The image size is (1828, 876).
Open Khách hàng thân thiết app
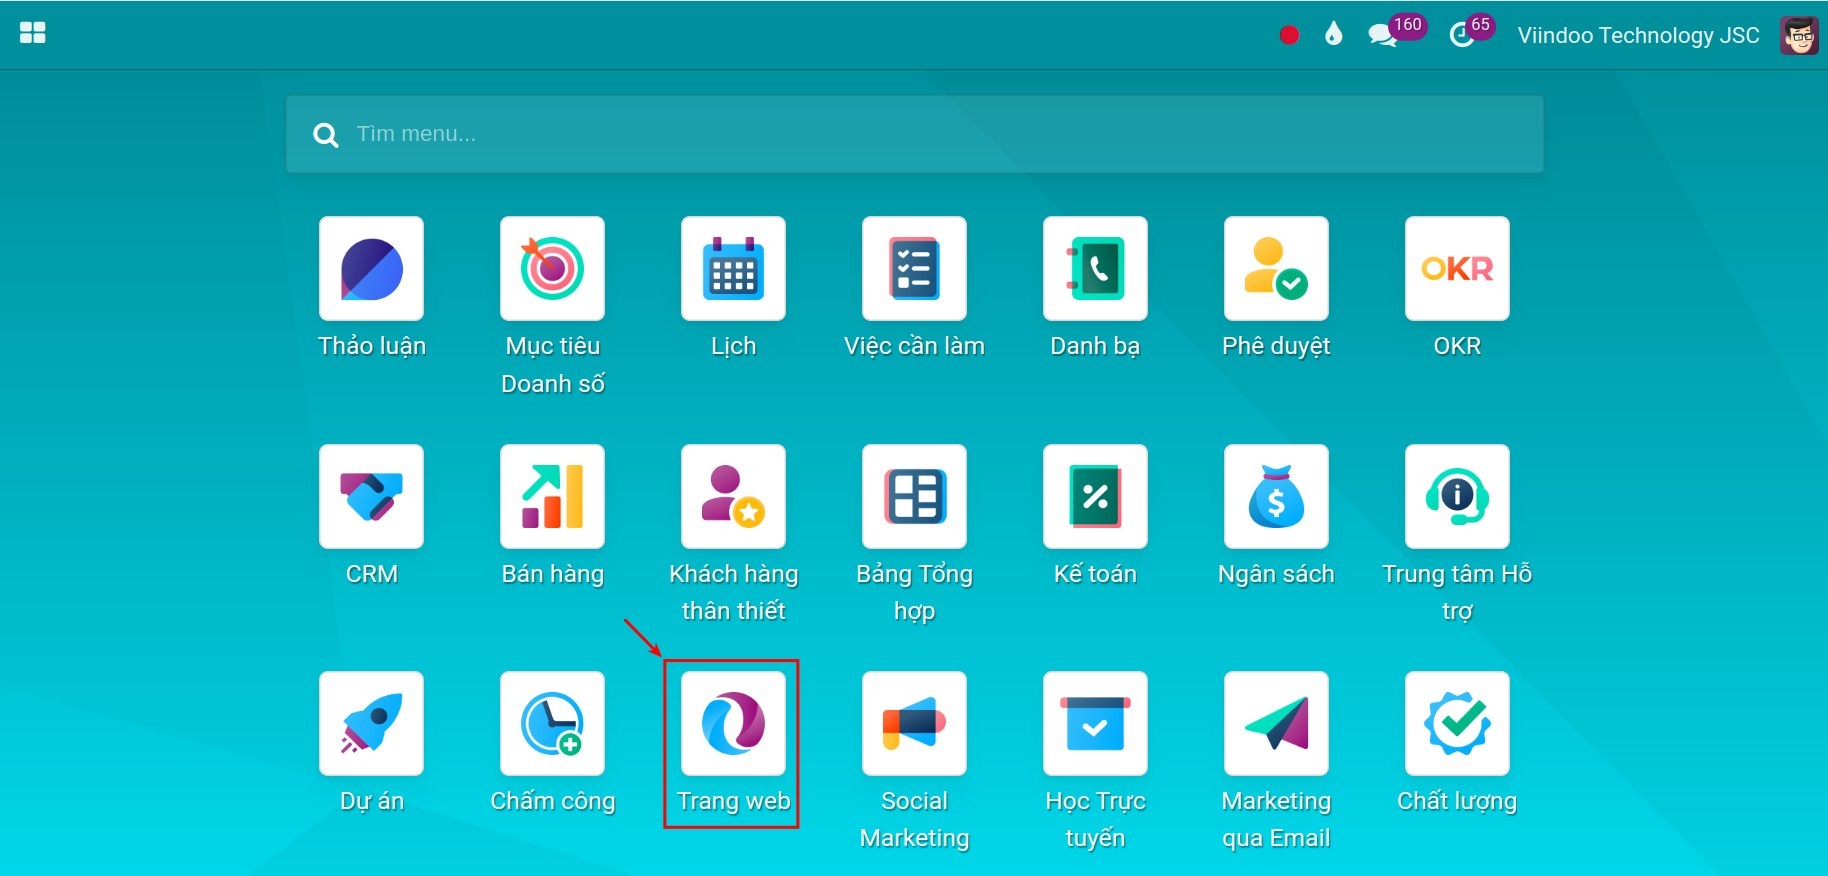coord(733,497)
